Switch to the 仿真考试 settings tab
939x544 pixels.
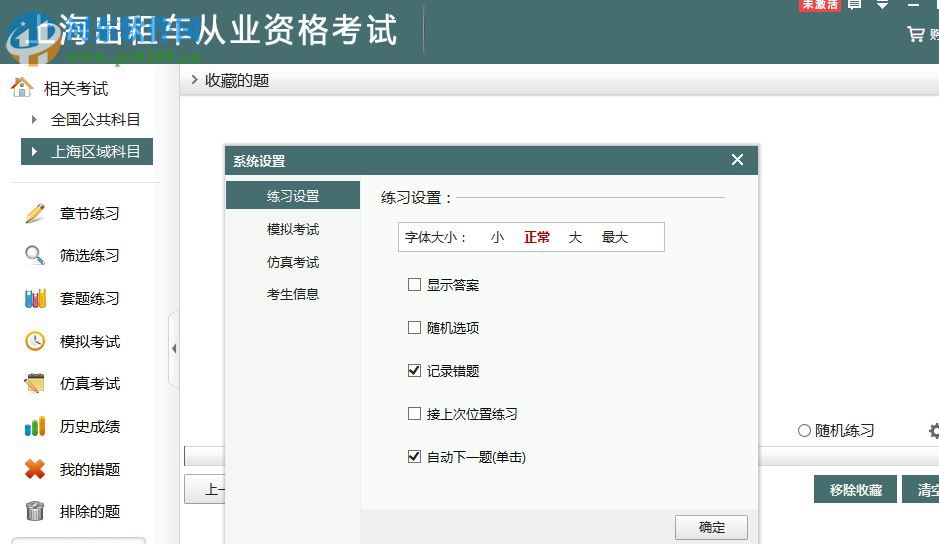click(x=293, y=262)
